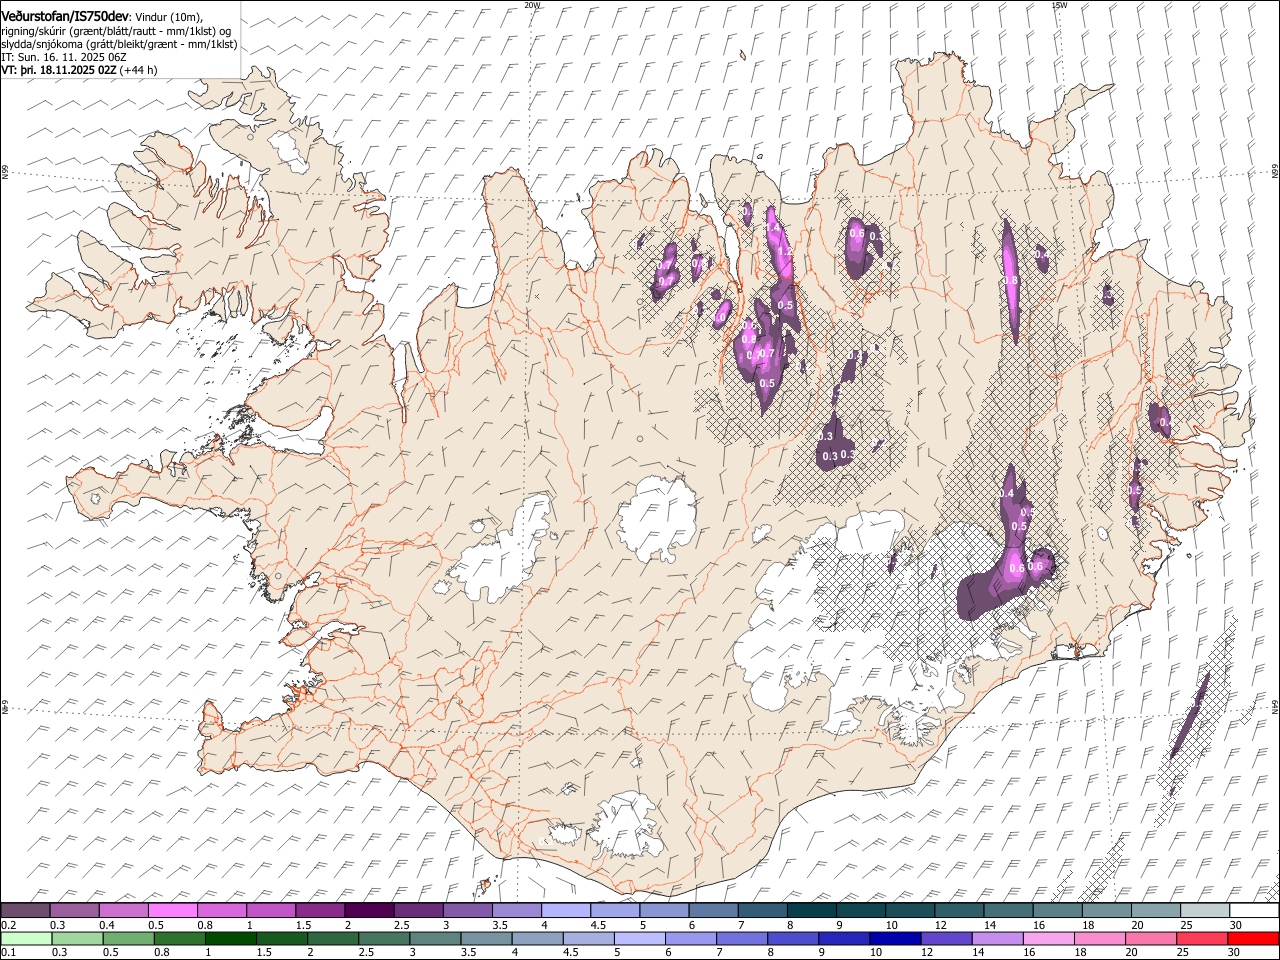Click the 'Veðurstofan/IS750dev' title text
The height and width of the screenshot is (960, 1280).
[65, 17]
